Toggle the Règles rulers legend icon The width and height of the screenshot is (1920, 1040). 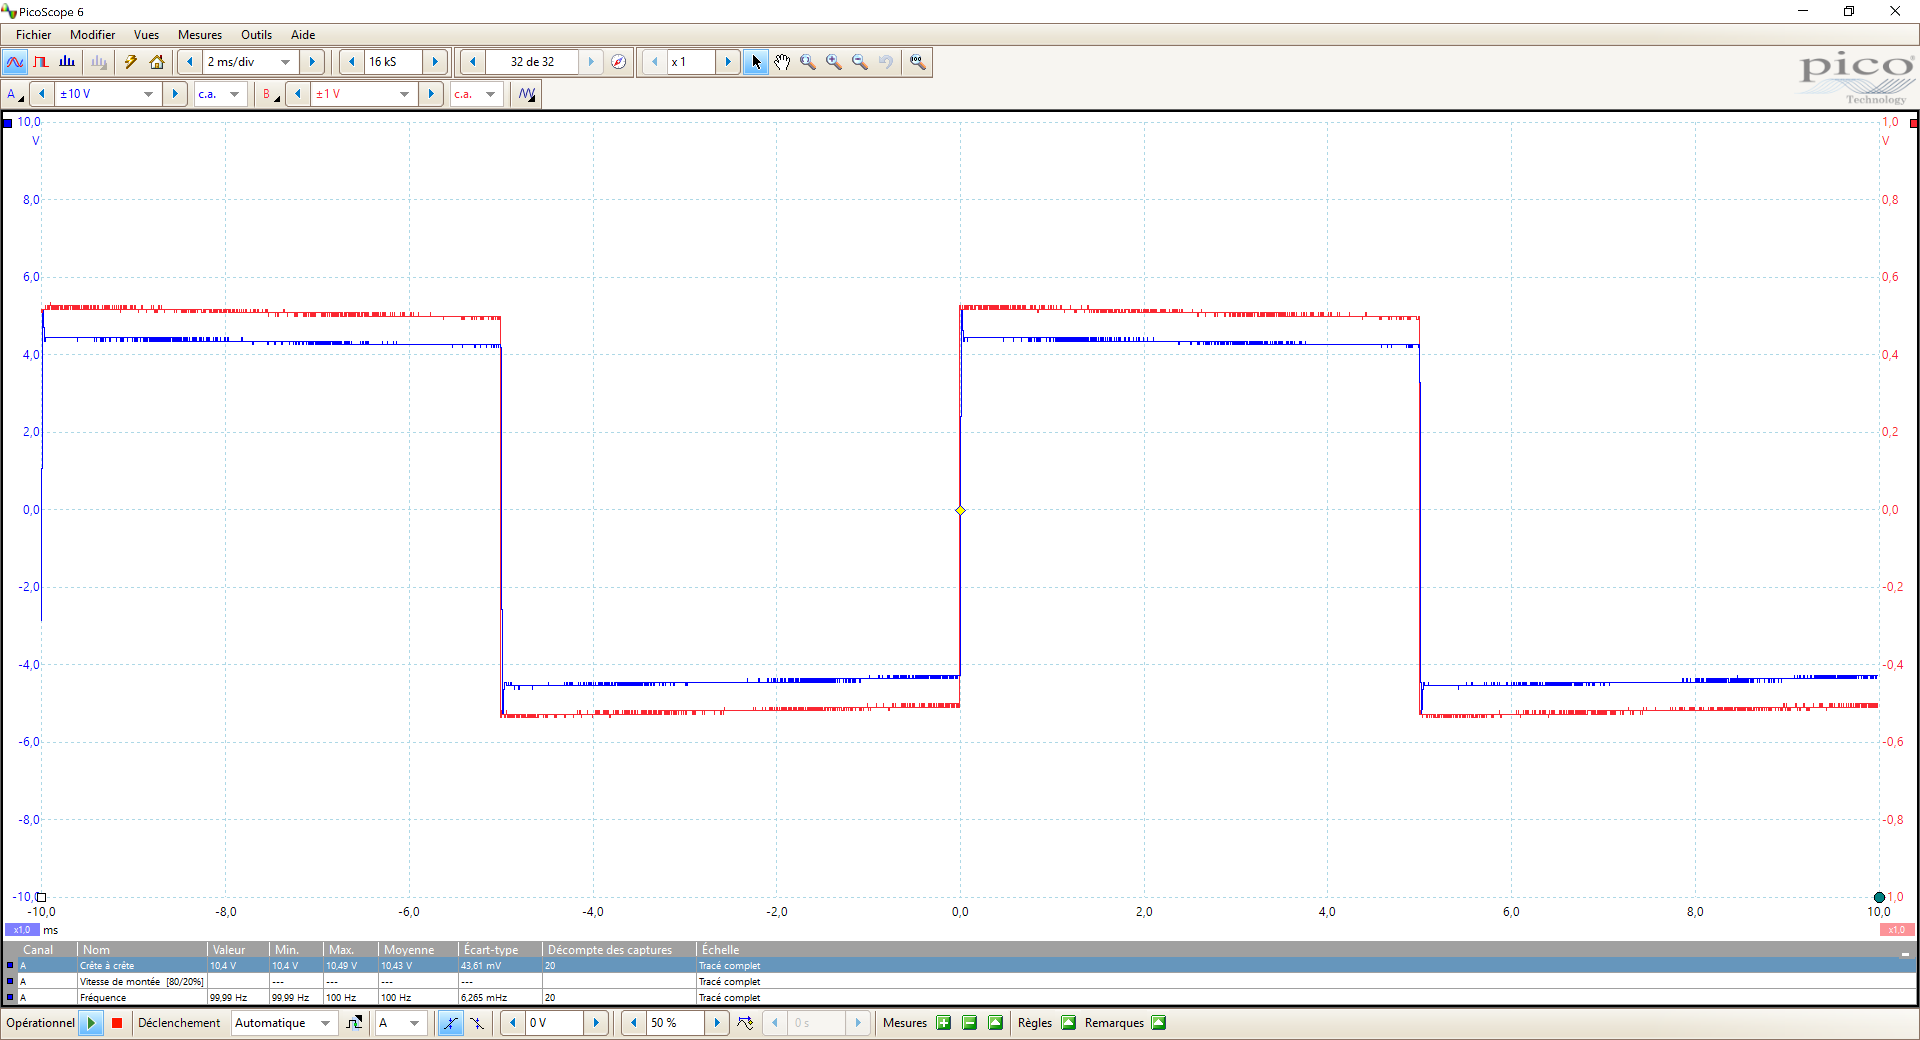coord(1068,1023)
